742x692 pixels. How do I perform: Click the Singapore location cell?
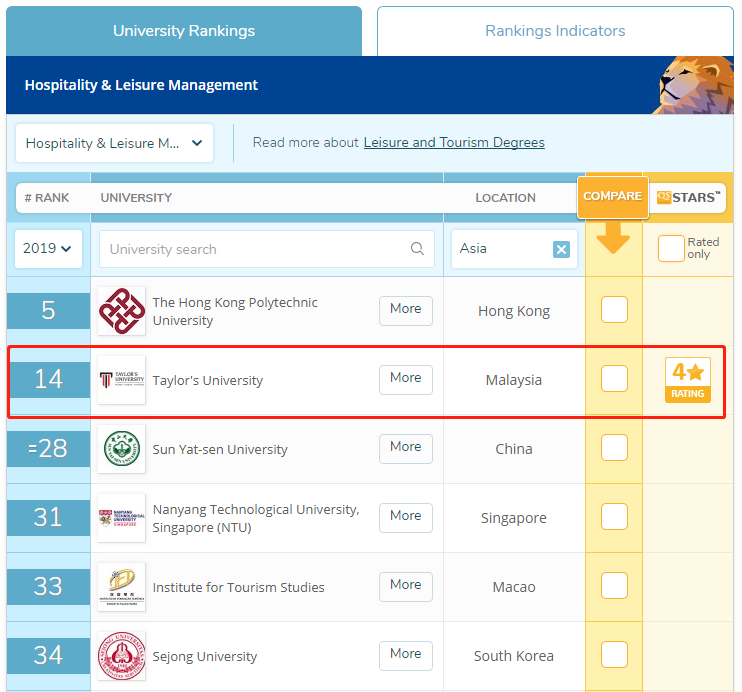coord(513,518)
